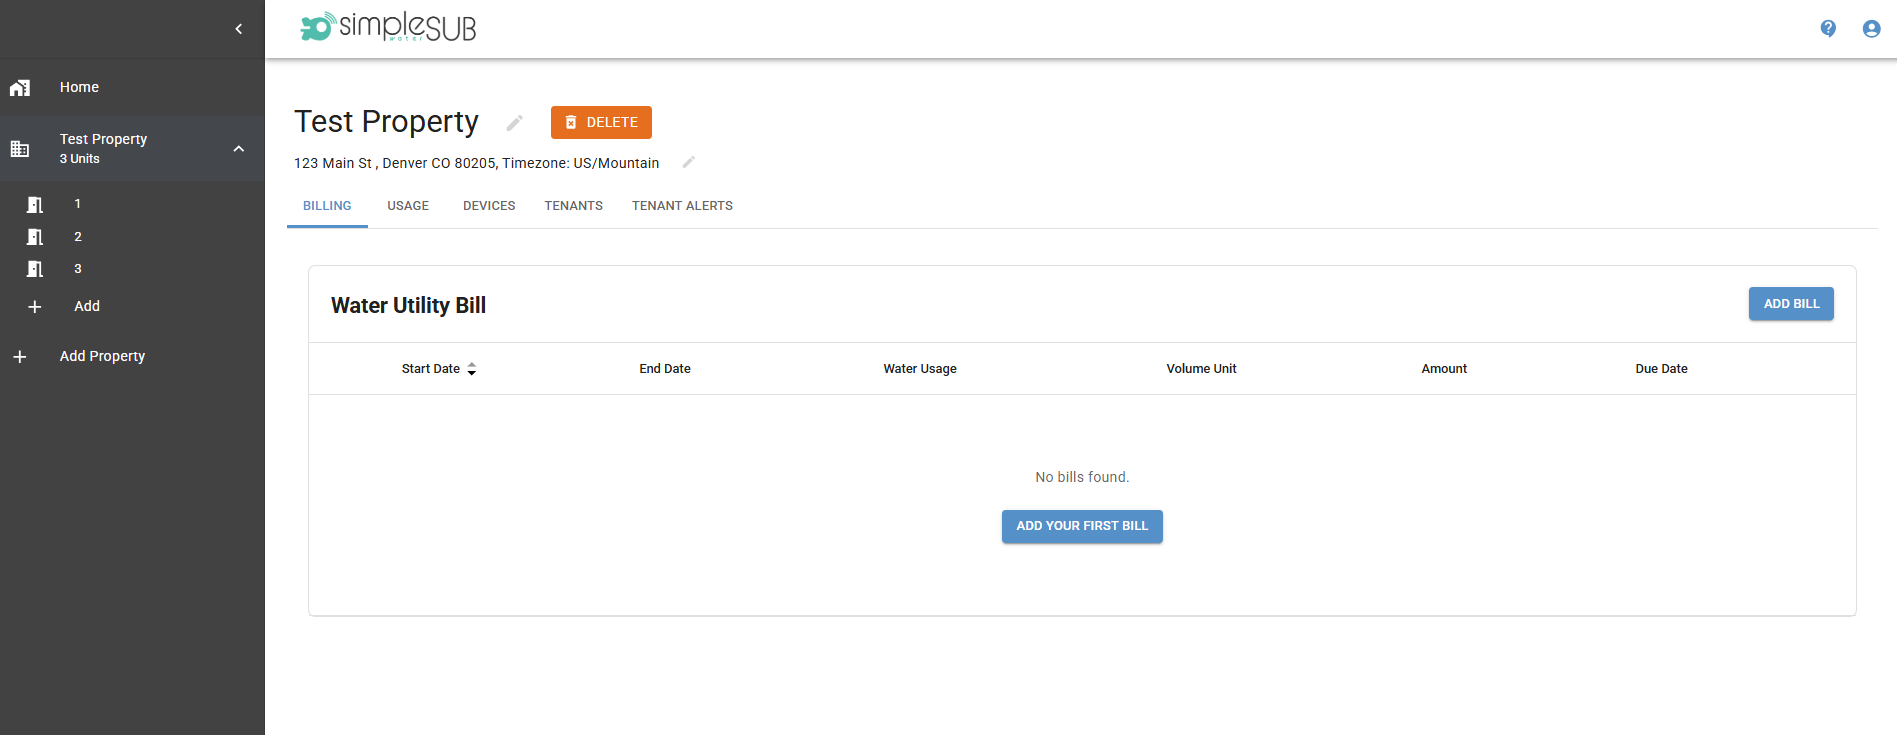Switch to the Usage tab
Viewport: 1897px width, 735px height.
[408, 206]
